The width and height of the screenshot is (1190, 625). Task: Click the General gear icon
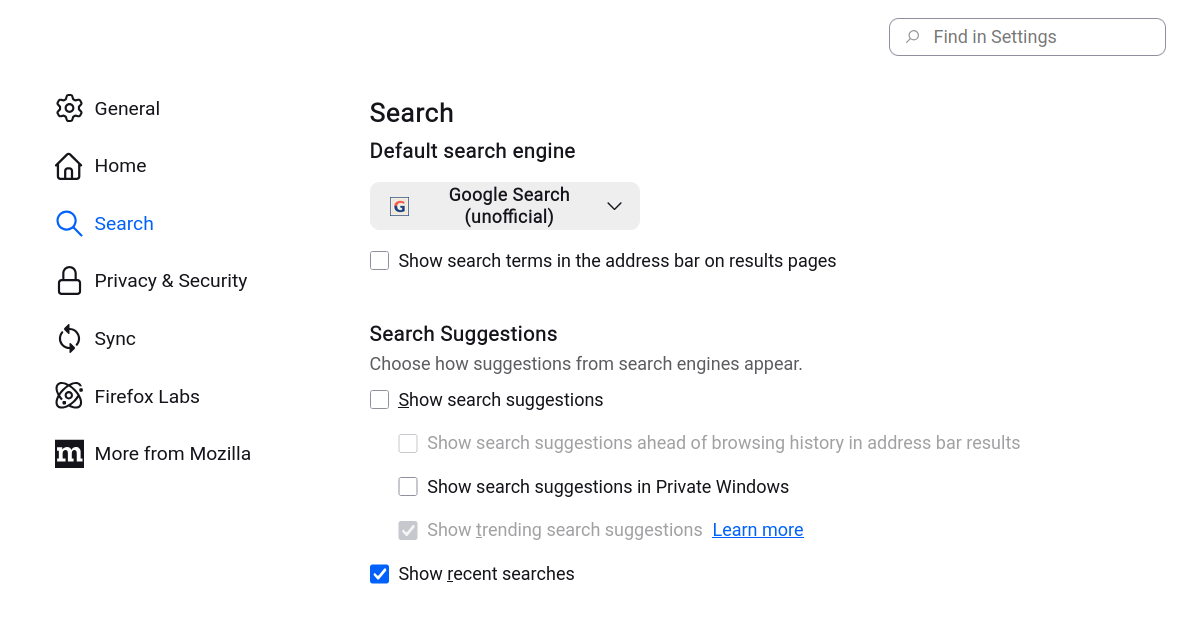[x=69, y=108]
